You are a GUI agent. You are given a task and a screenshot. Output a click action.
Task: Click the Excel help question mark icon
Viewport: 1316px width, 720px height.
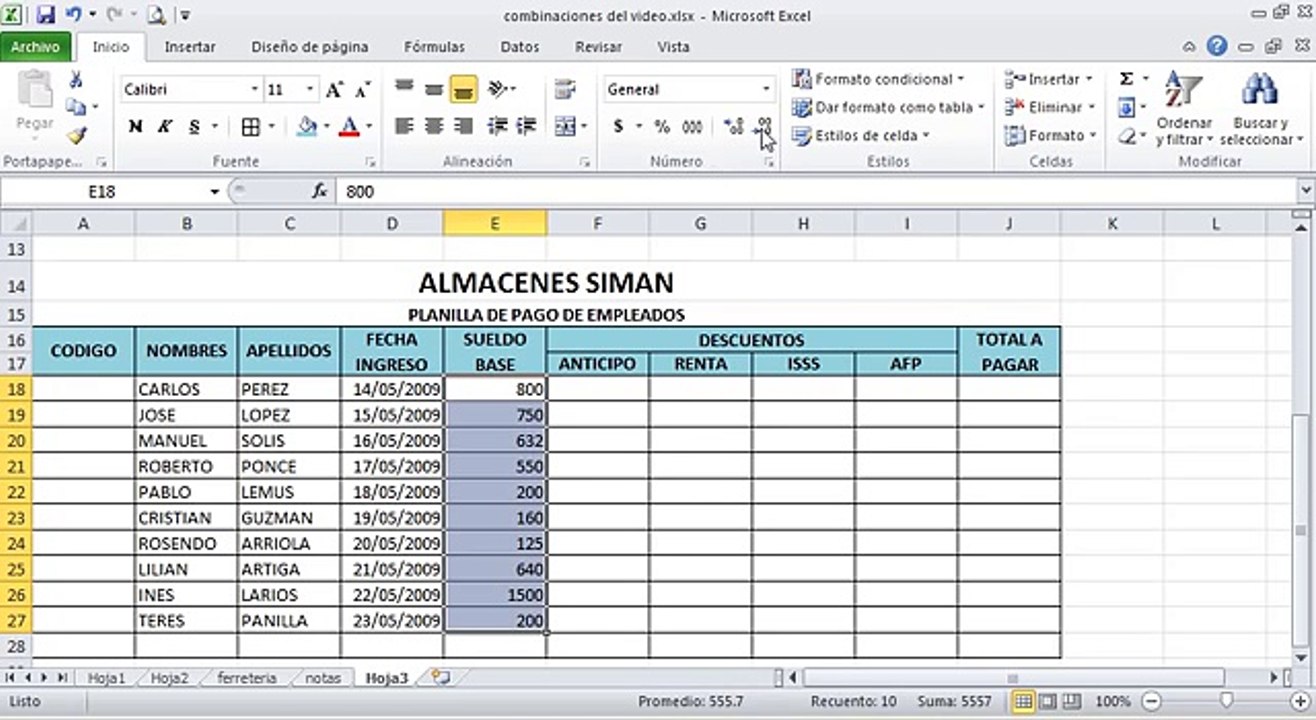click(x=1217, y=46)
